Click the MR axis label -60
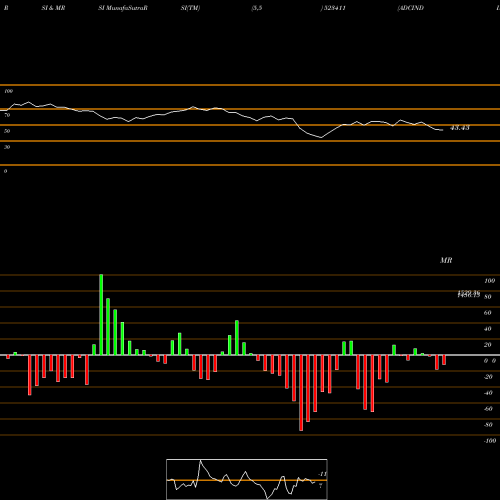This screenshot has height=500, width=500. (488, 409)
